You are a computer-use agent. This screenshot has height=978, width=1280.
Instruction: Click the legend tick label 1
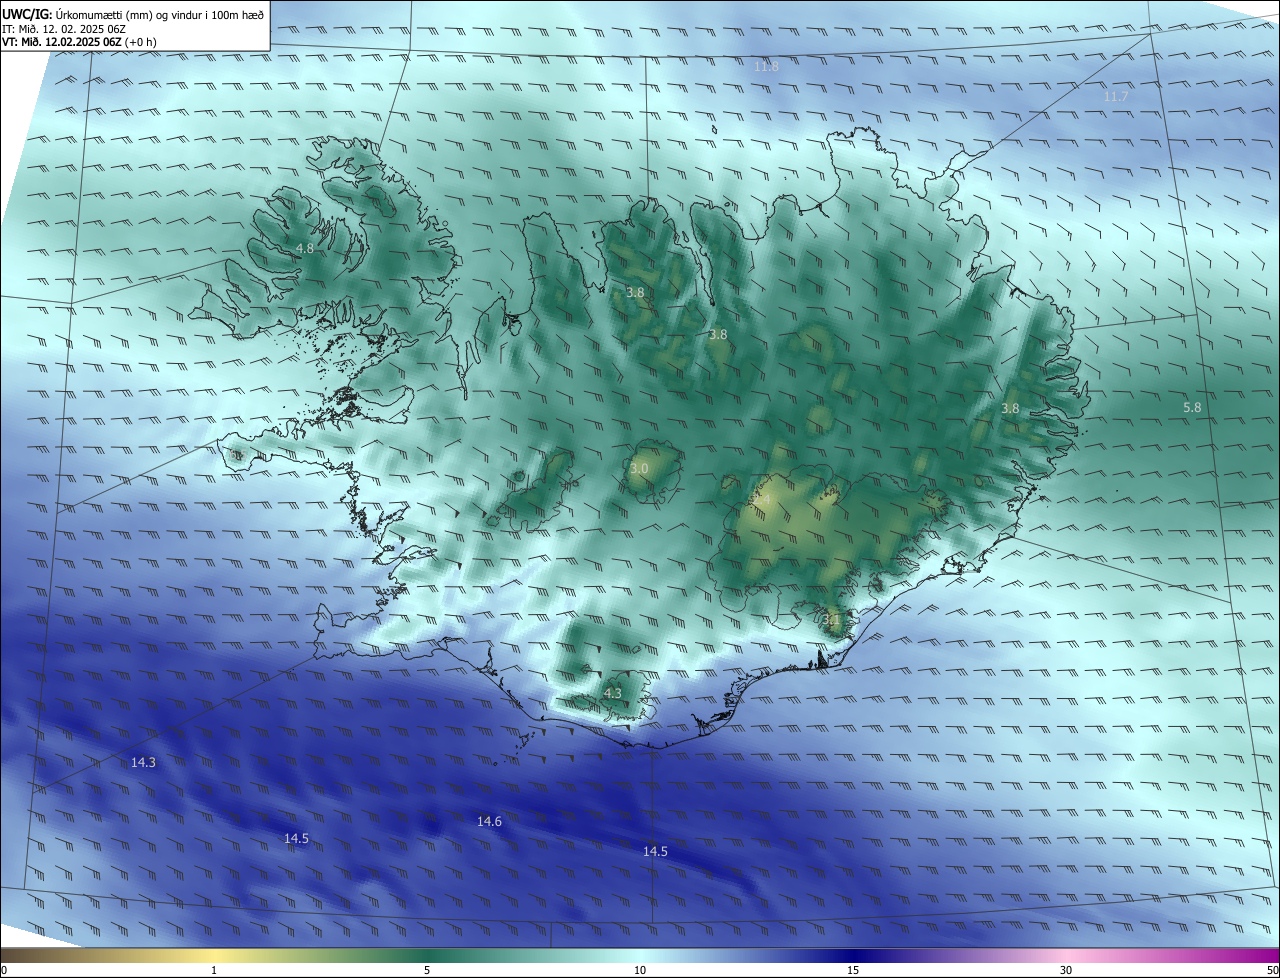click(214, 970)
